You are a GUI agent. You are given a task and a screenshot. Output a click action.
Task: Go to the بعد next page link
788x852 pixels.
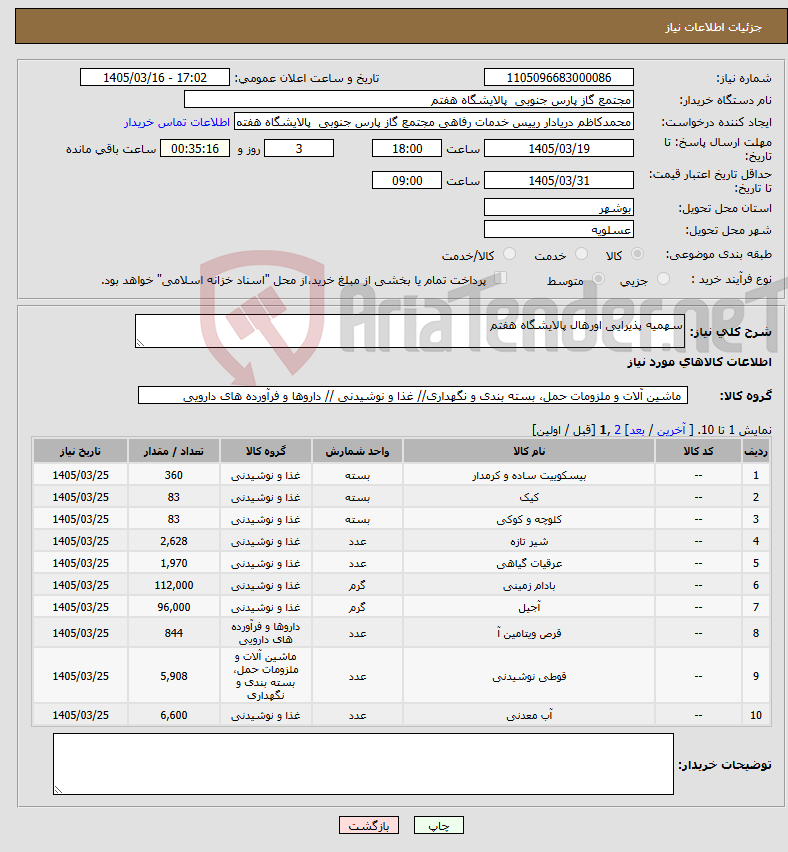(x=636, y=430)
